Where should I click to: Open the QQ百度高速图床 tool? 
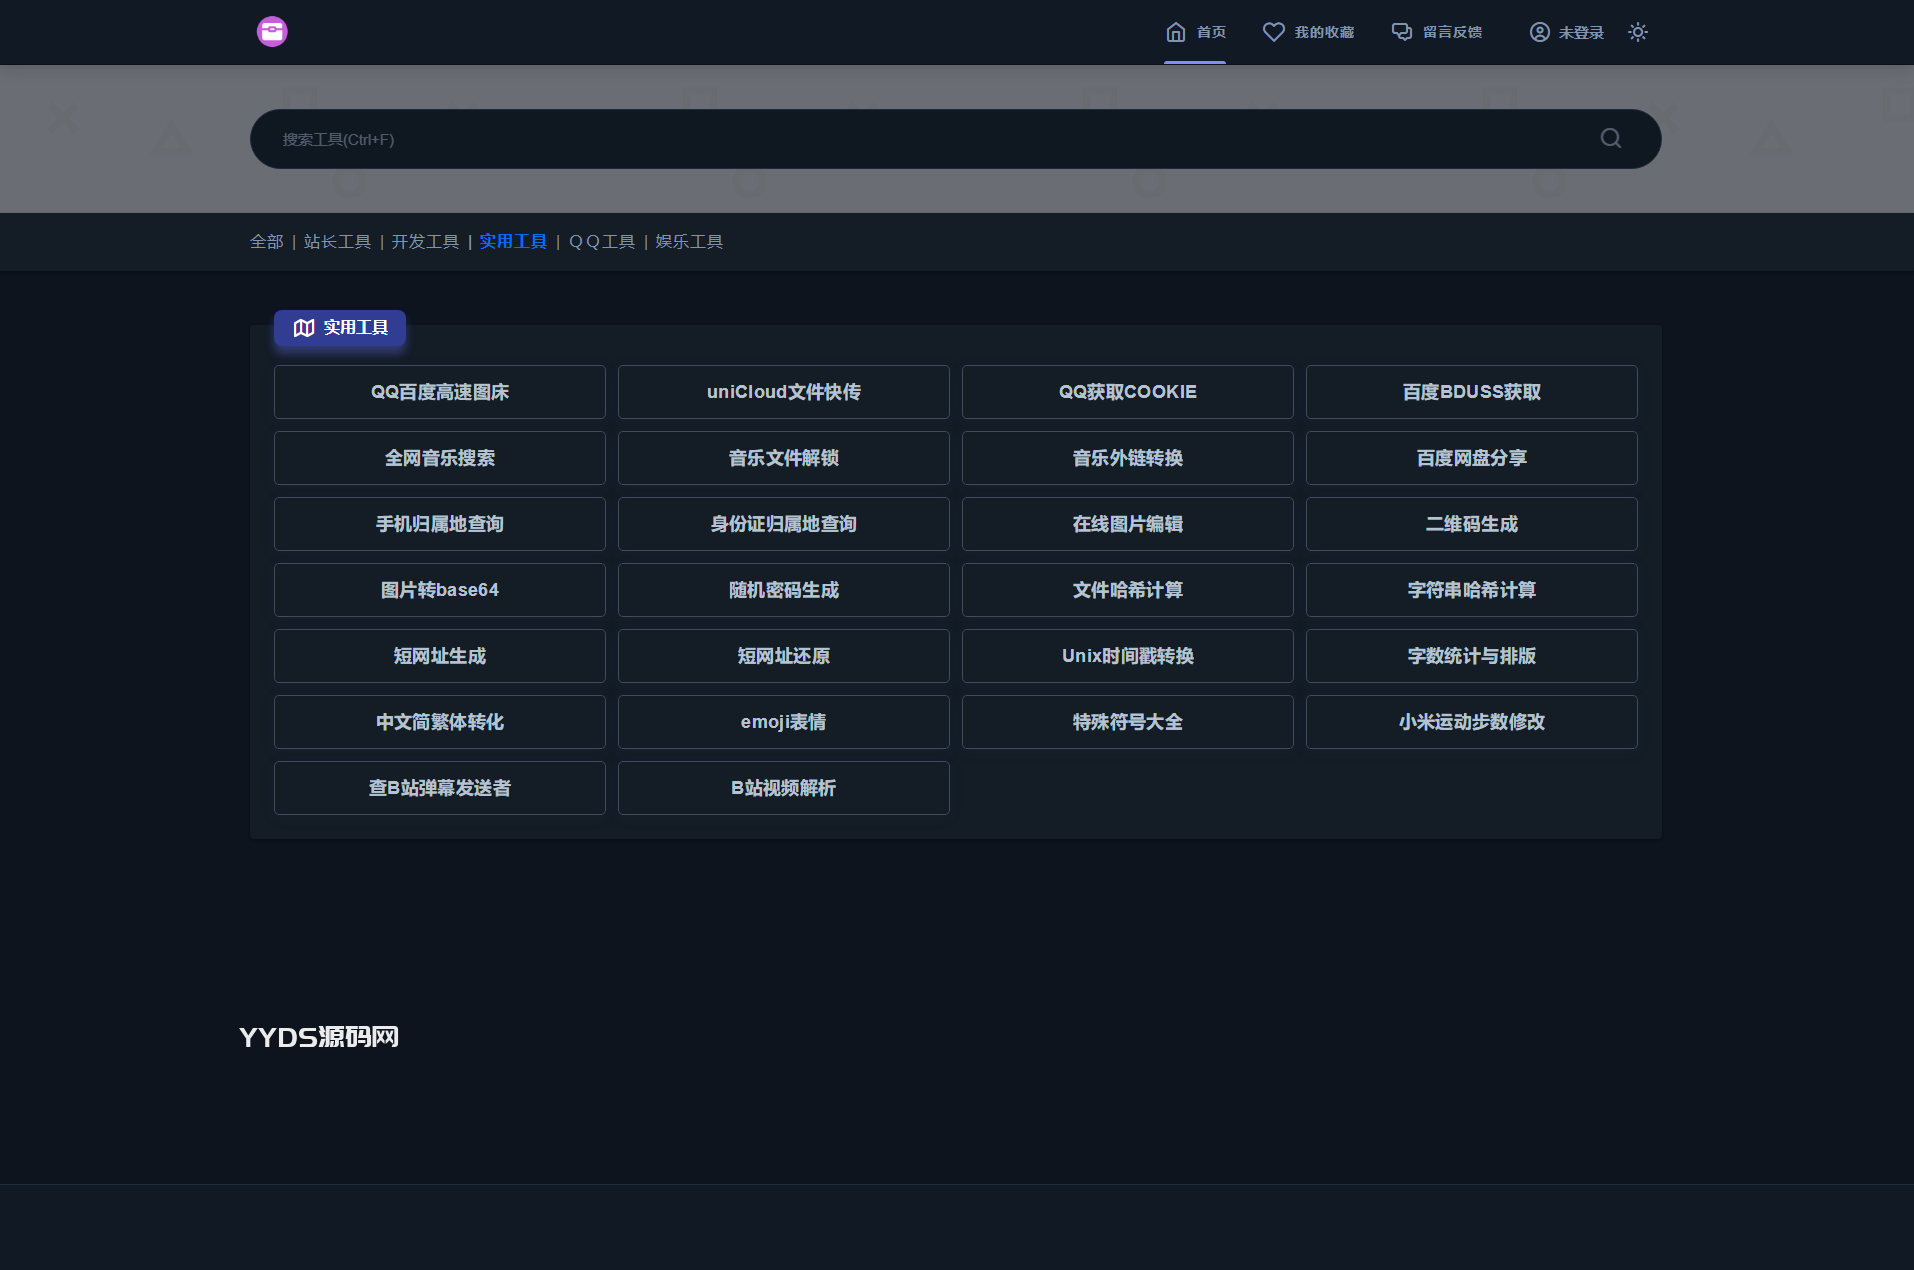(439, 392)
